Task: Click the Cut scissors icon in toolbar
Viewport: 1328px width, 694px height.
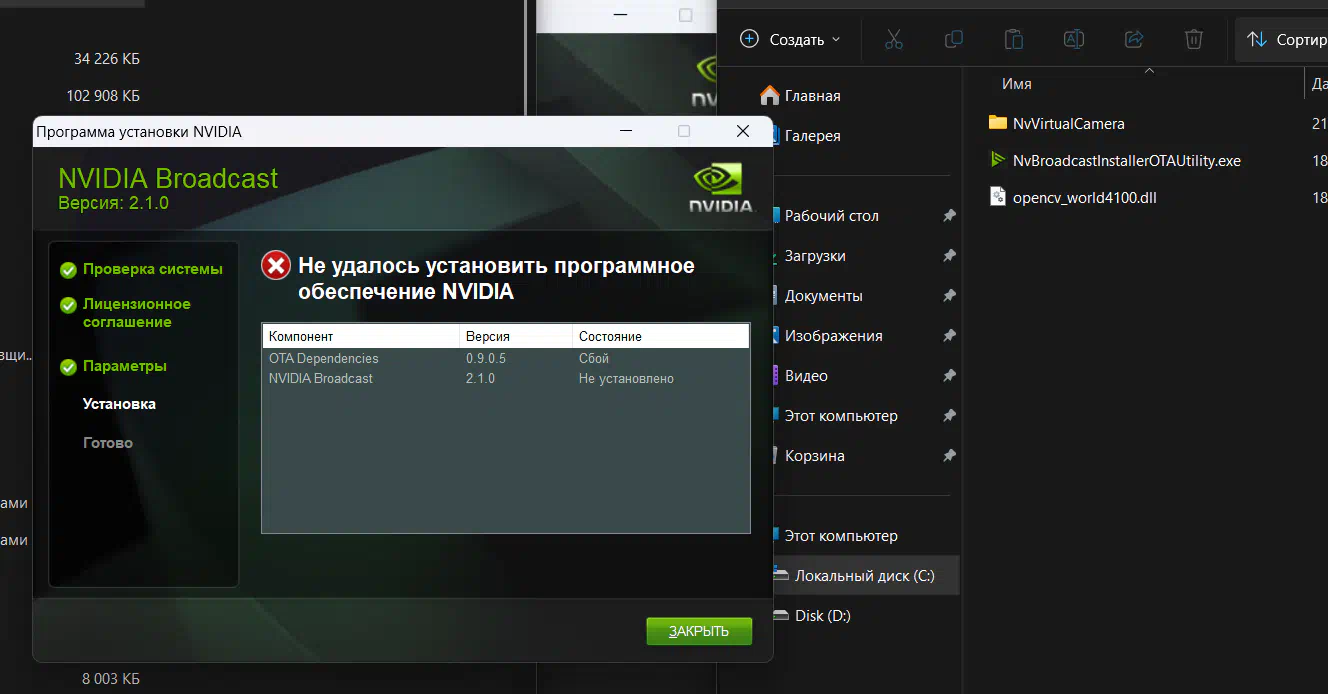Action: tap(894, 40)
